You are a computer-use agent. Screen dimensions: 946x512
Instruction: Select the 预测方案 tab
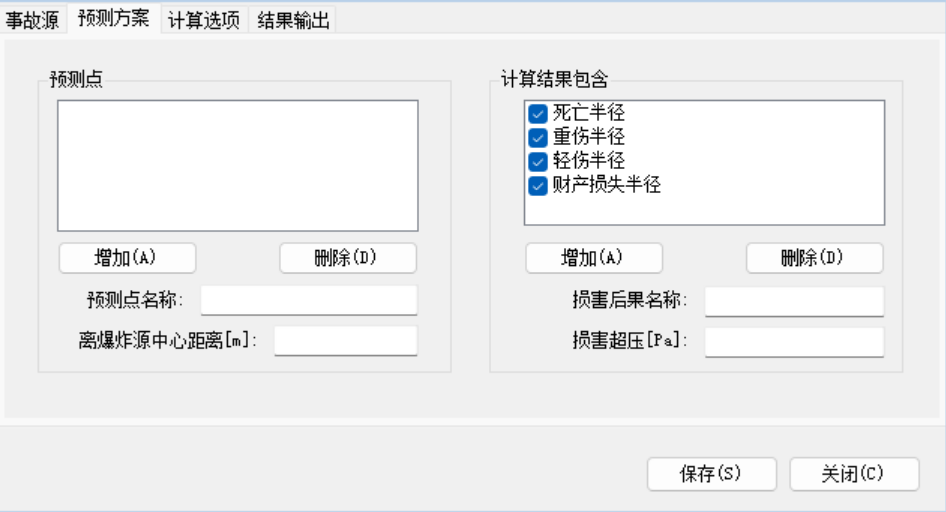click(113, 20)
